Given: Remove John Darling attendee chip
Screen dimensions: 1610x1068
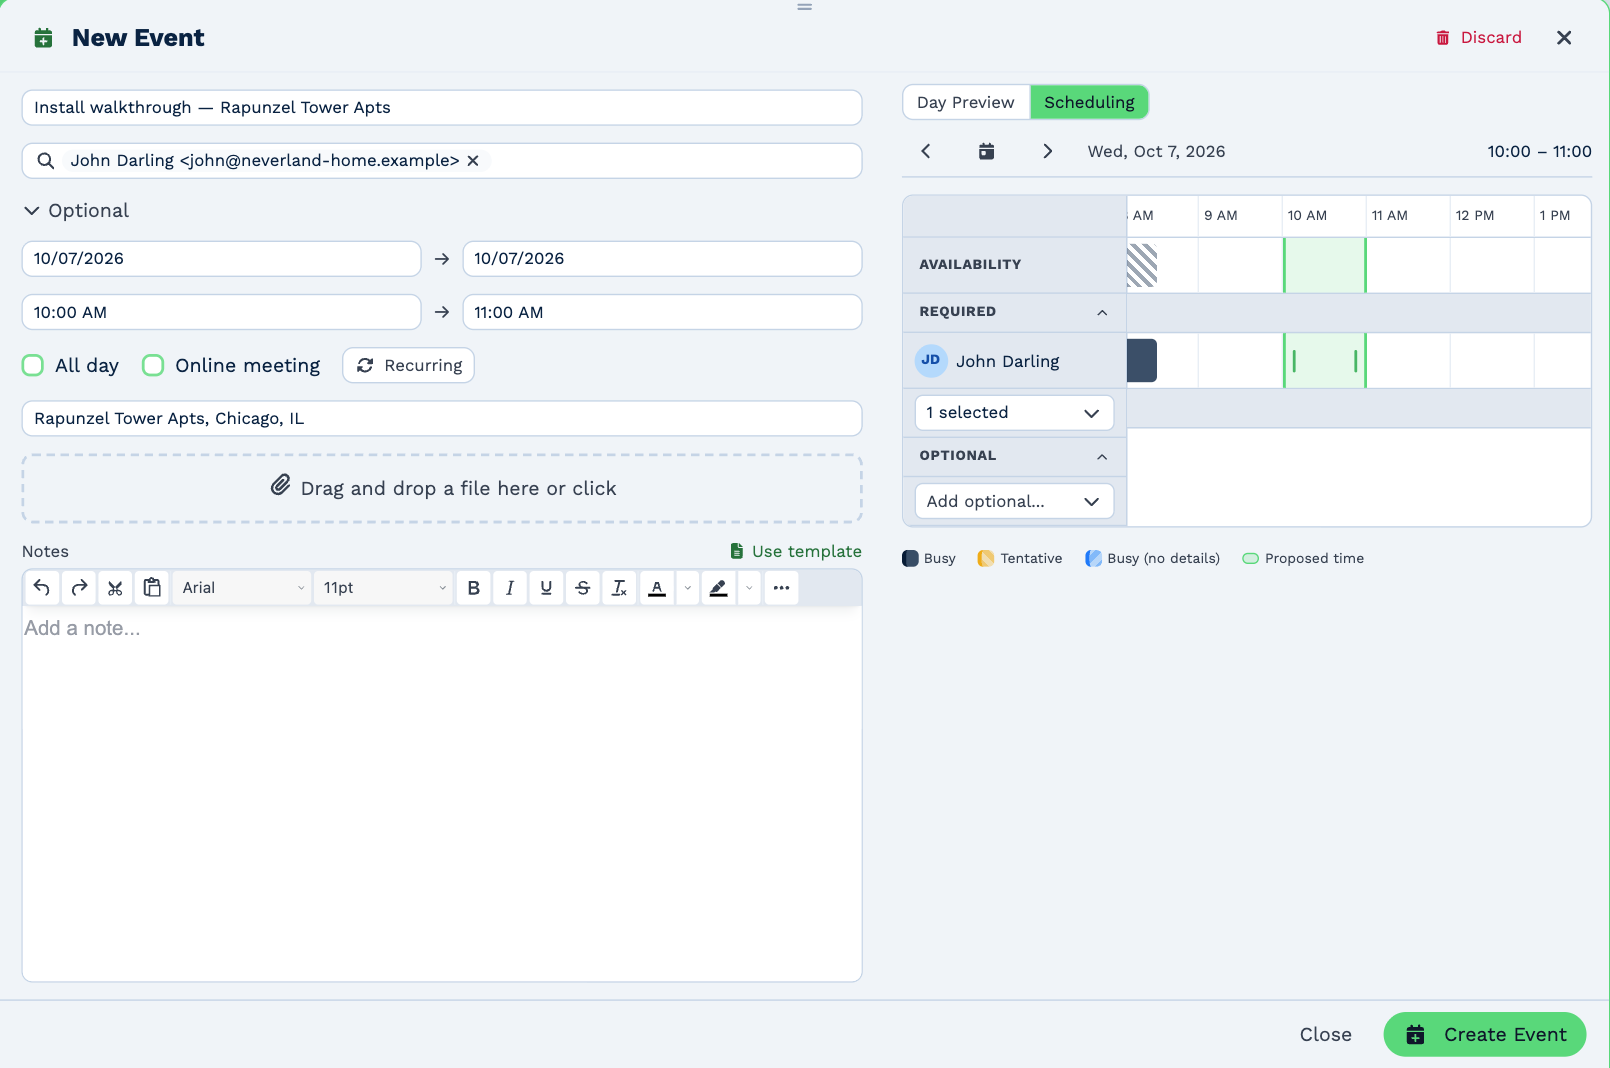Looking at the screenshot, I should [x=473, y=161].
